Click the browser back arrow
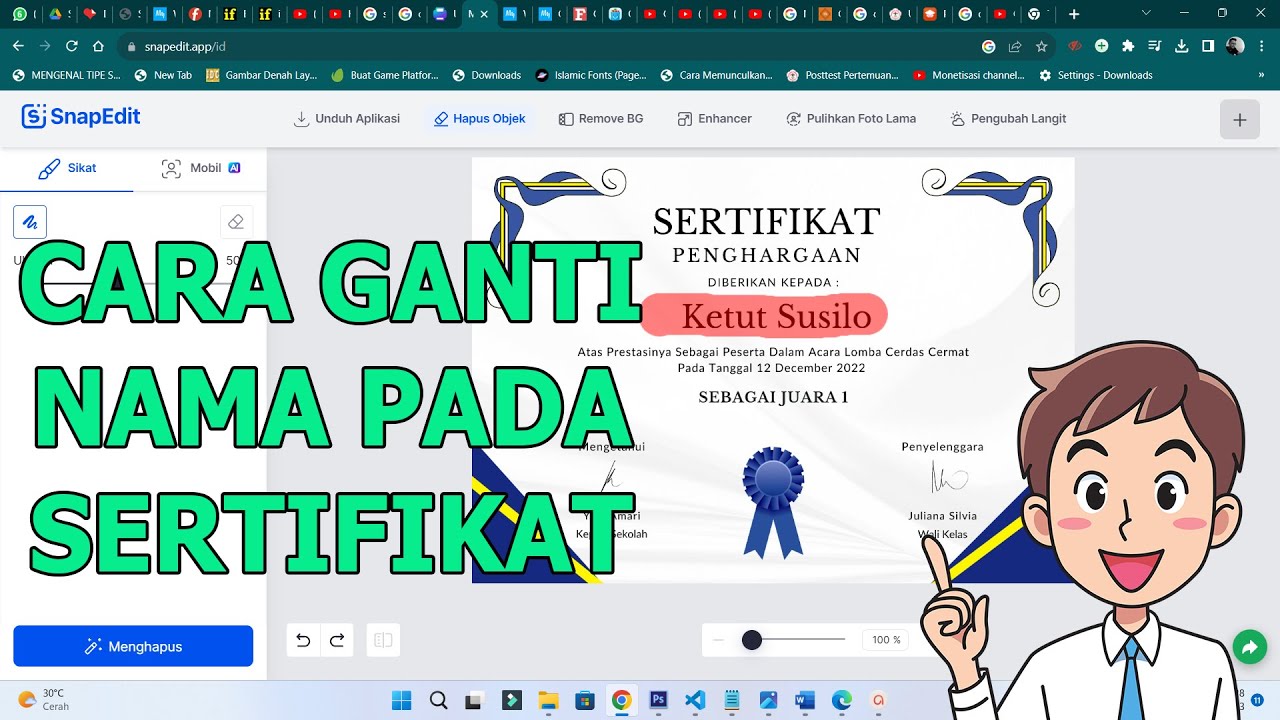The width and height of the screenshot is (1280, 720). [18, 46]
